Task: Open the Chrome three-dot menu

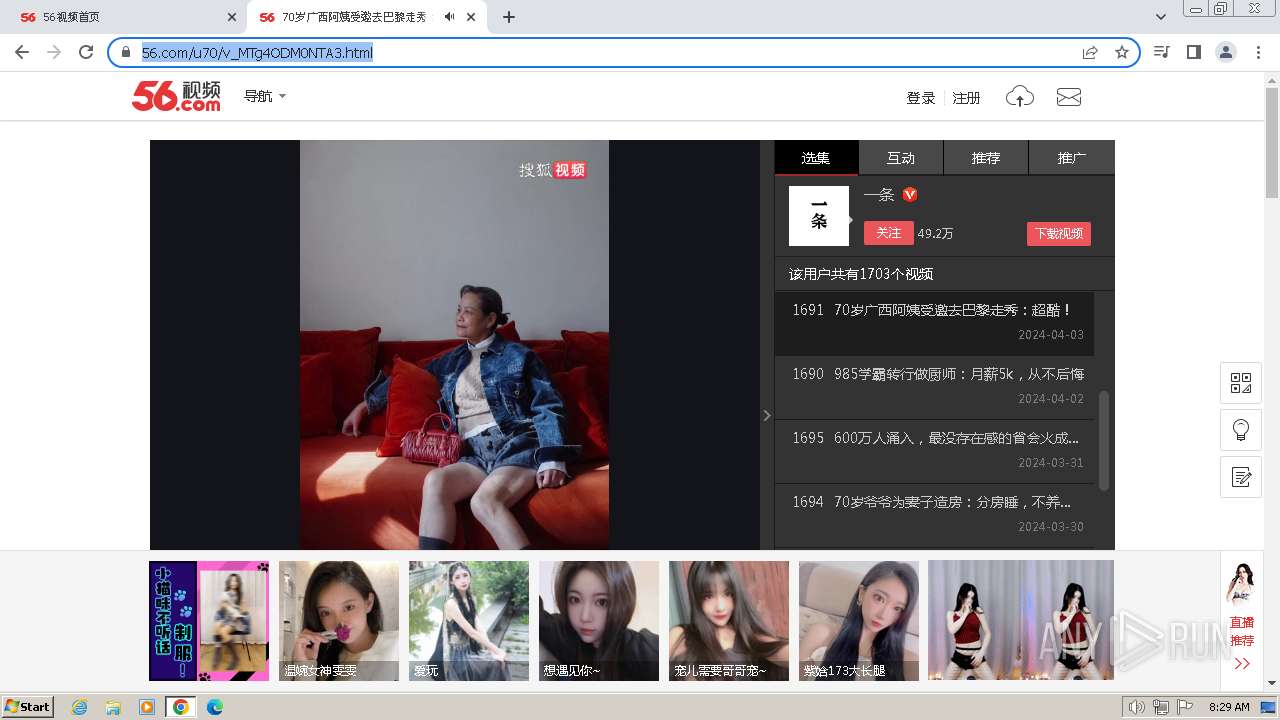Action: point(1258,52)
